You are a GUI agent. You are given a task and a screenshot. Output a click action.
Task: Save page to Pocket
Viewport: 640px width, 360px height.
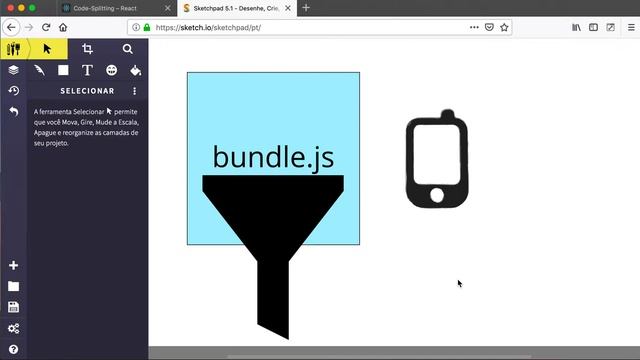tap(489, 27)
